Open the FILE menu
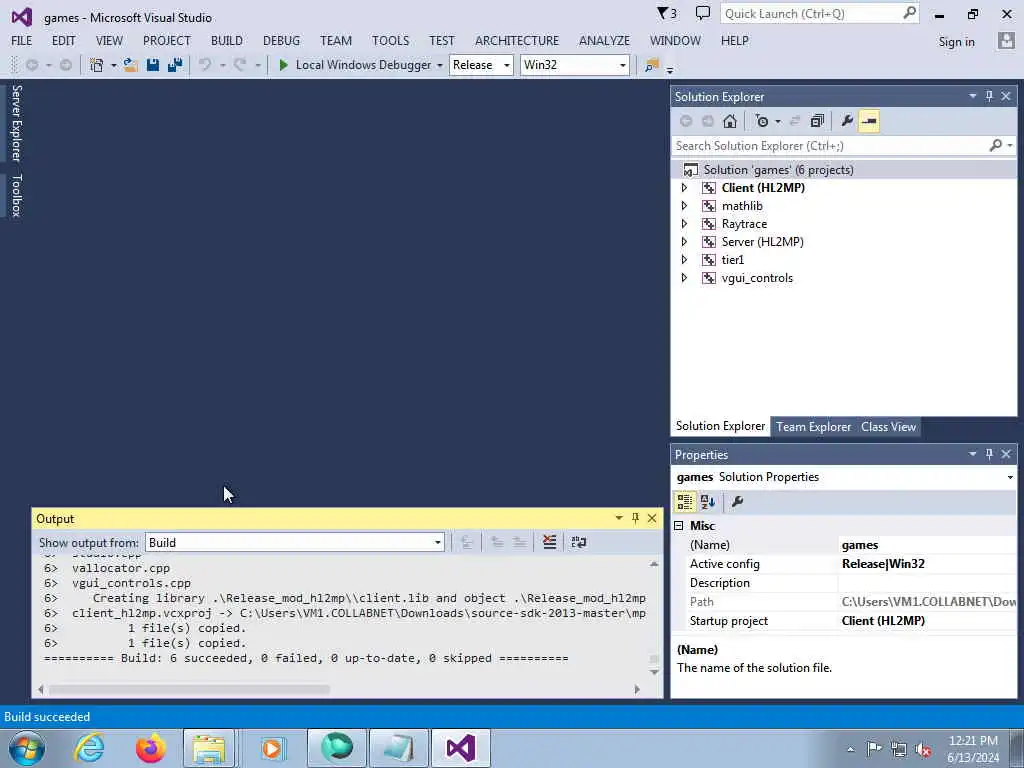The height and width of the screenshot is (768, 1024). click(22, 40)
